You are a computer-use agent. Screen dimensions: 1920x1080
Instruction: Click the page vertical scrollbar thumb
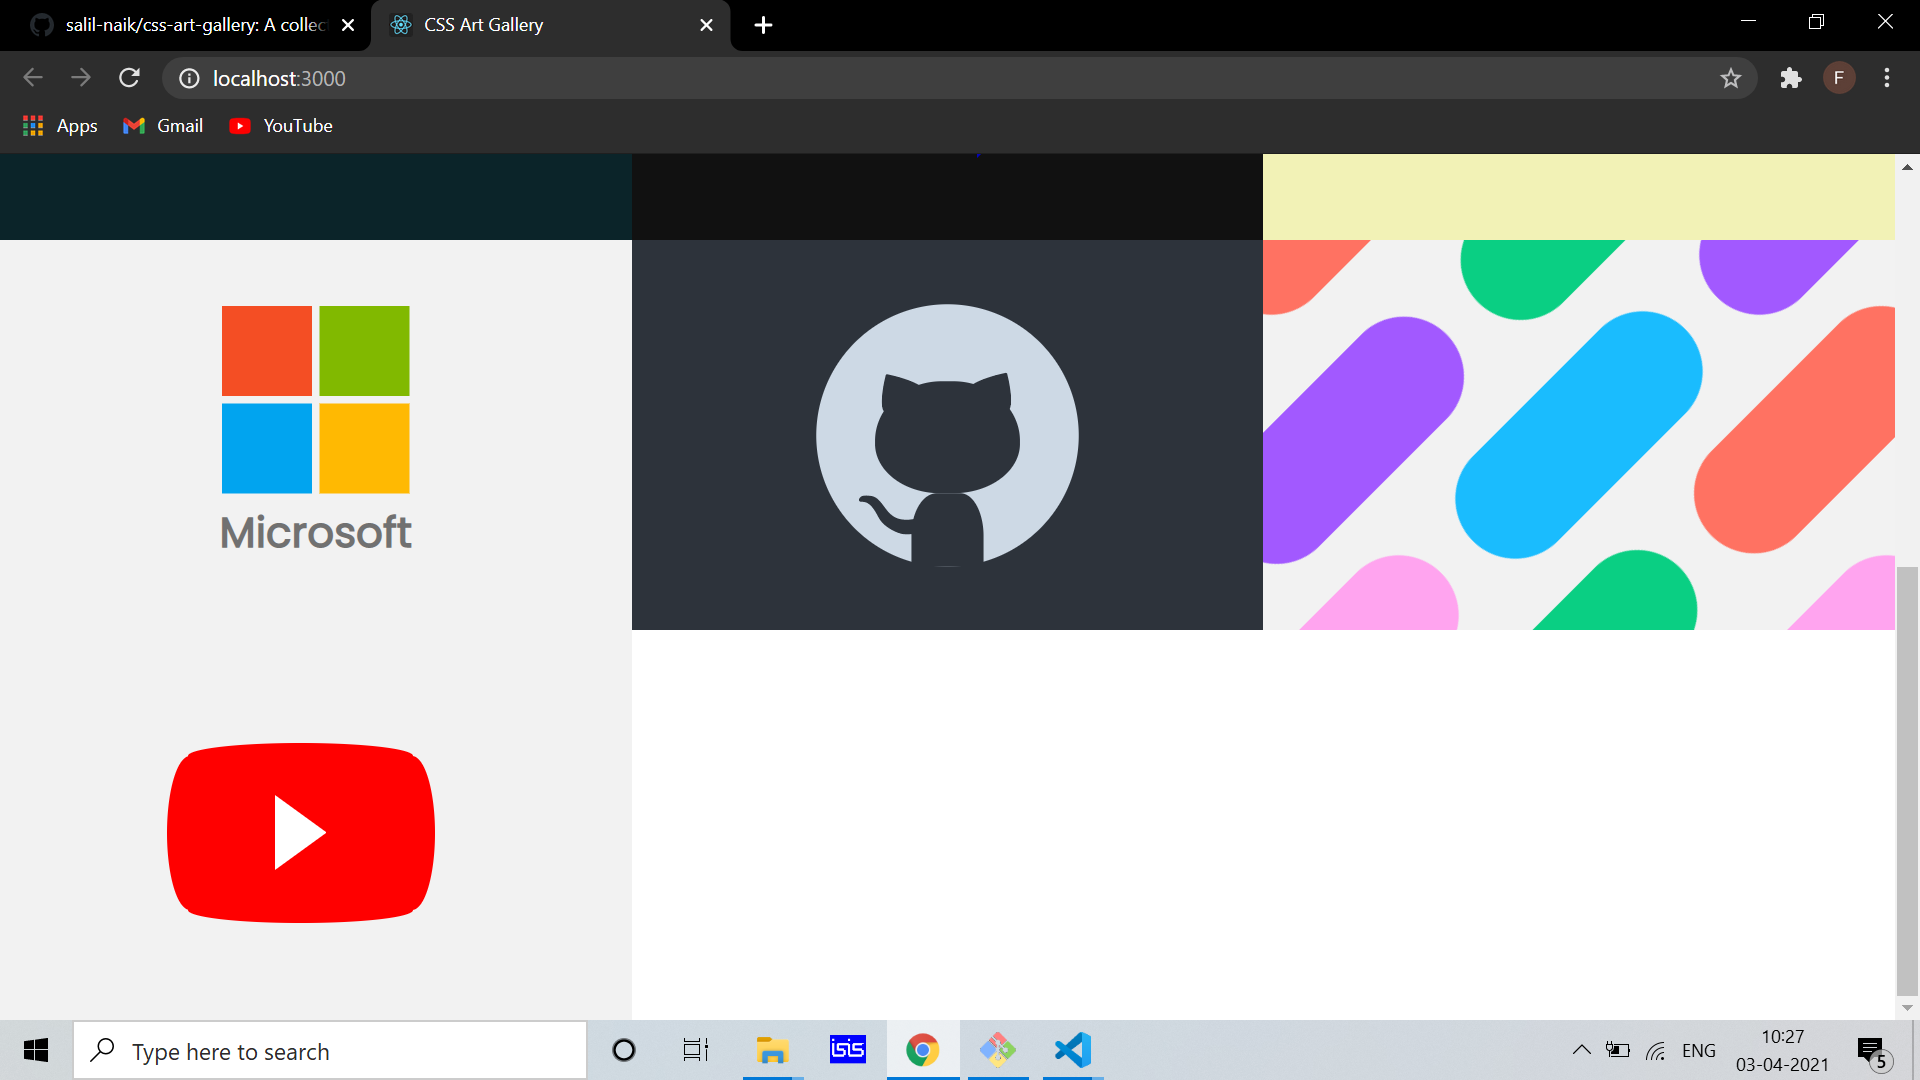[x=1907, y=780]
